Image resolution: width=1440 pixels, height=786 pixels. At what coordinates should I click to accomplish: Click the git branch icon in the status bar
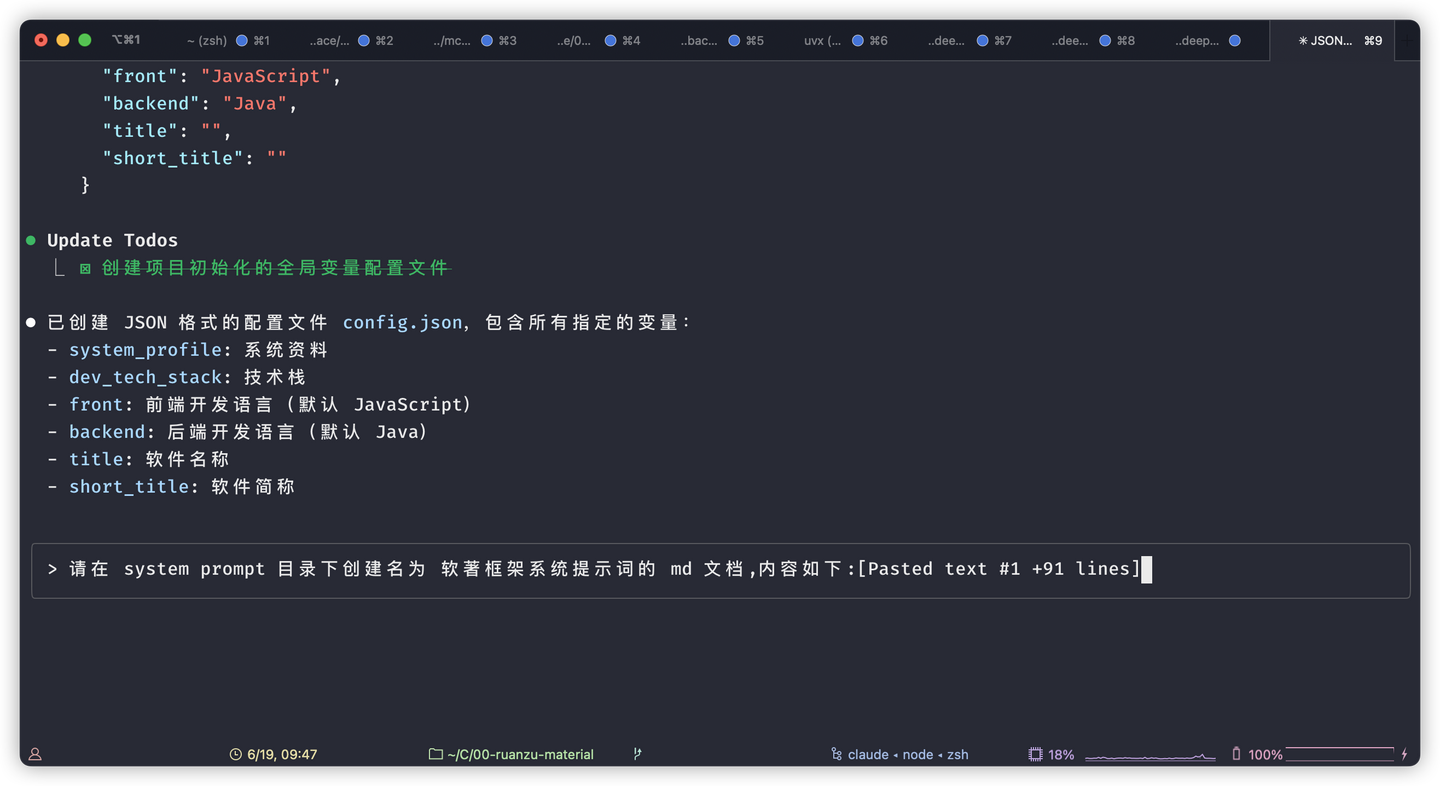tap(637, 754)
